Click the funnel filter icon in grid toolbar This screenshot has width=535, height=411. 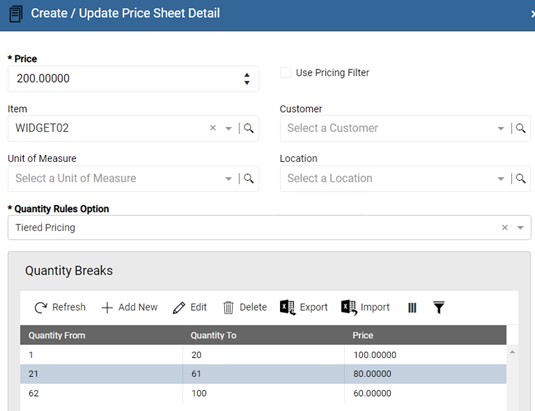click(439, 307)
